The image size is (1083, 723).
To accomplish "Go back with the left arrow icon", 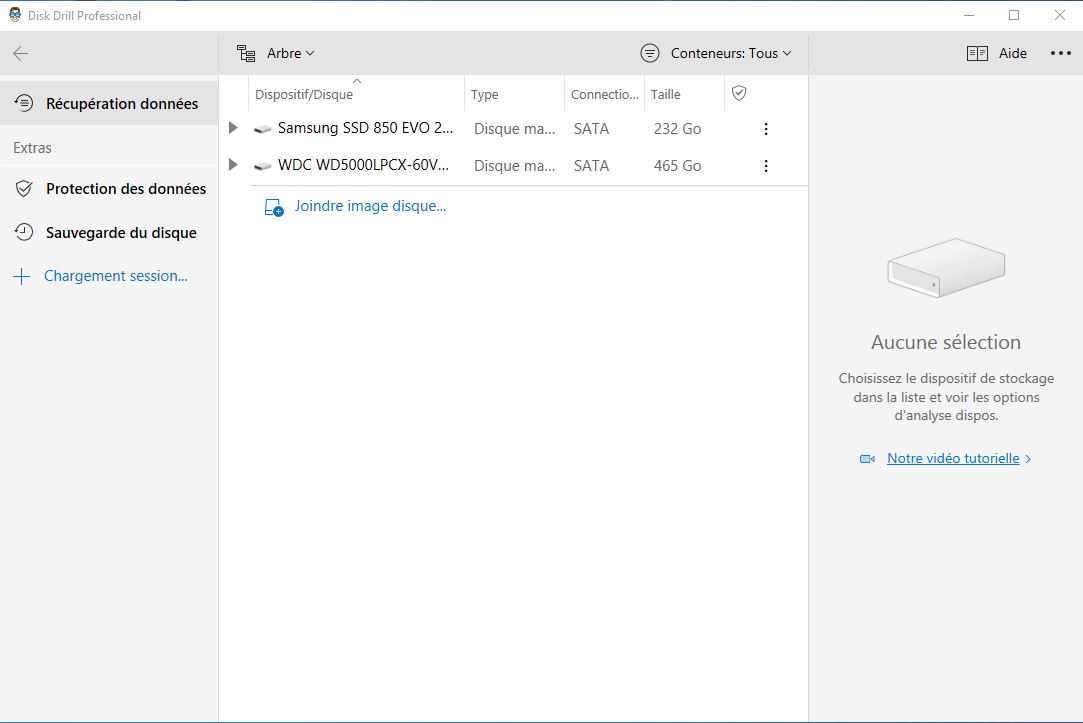I will pyautogui.click(x=21, y=53).
